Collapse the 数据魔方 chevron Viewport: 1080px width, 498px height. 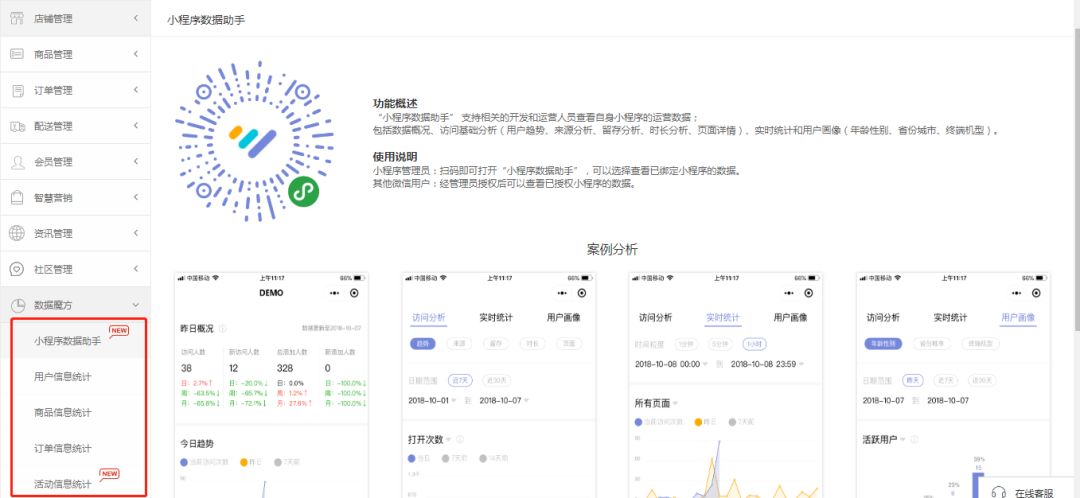tap(136, 304)
